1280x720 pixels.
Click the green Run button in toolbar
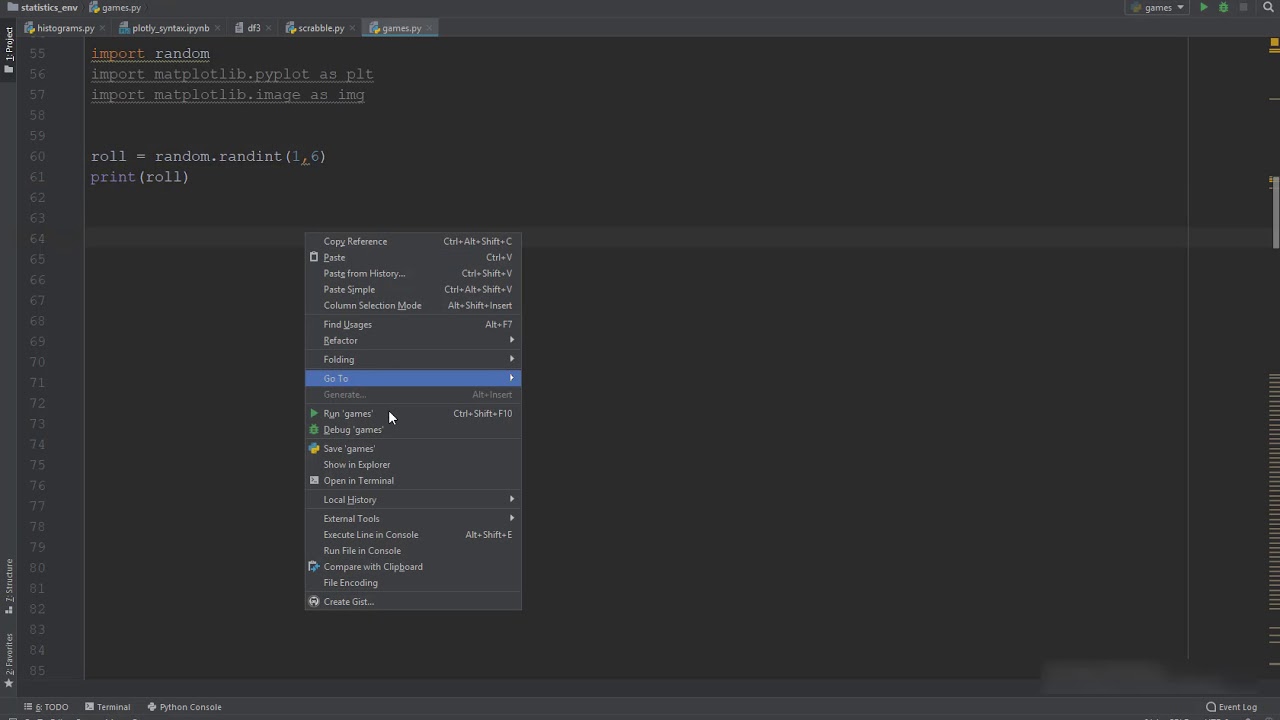[x=1204, y=8]
